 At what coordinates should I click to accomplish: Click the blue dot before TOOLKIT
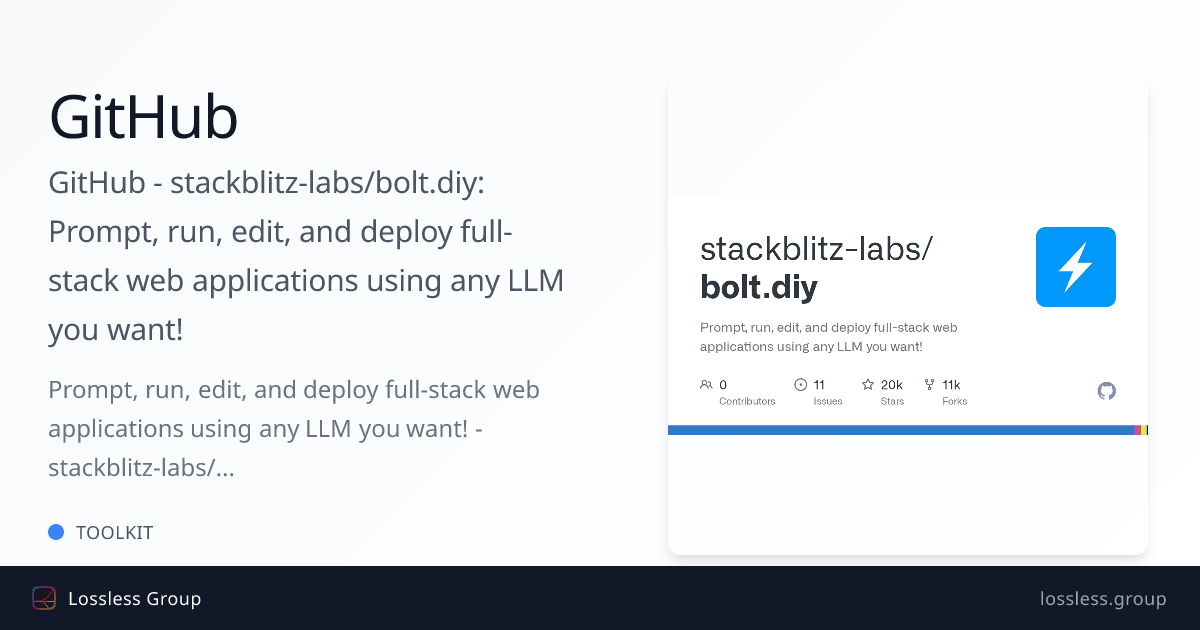click(x=56, y=532)
